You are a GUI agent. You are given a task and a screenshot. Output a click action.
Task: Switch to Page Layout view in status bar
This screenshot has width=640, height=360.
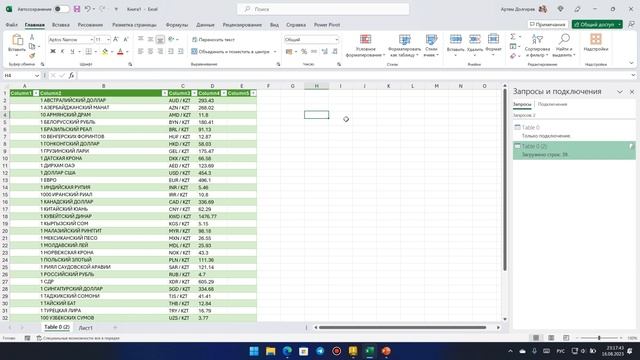[551, 338]
